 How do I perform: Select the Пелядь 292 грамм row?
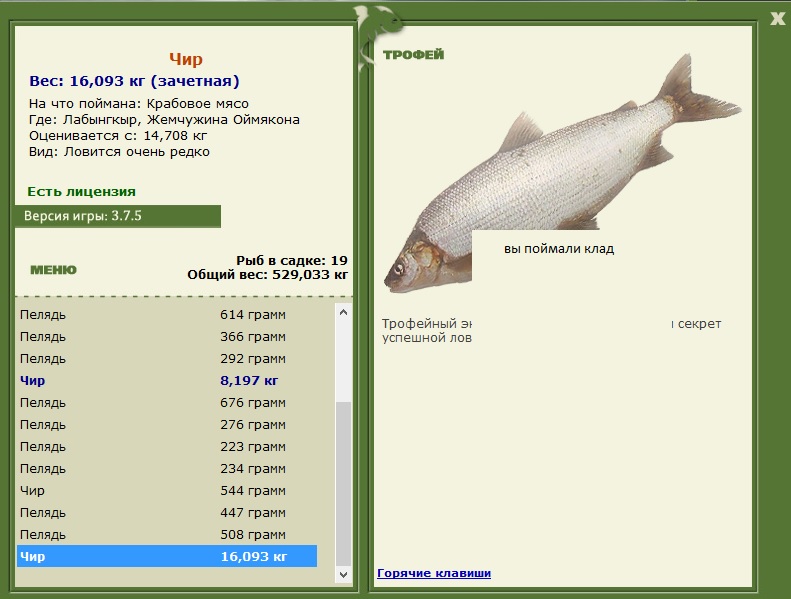tap(167, 359)
